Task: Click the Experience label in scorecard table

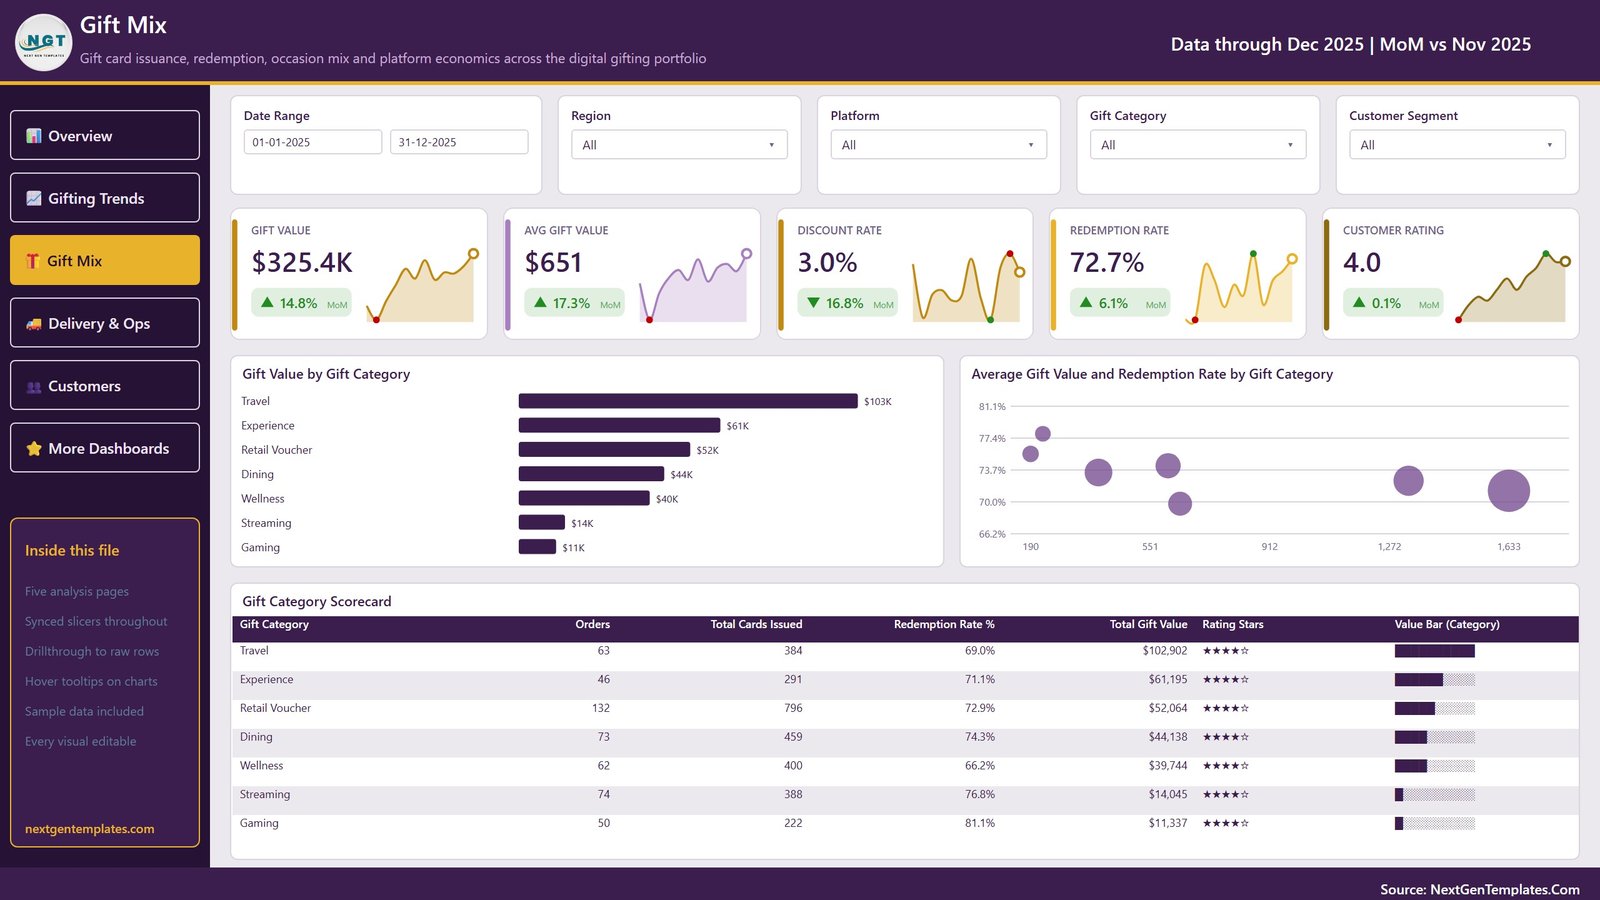Action: (267, 680)
